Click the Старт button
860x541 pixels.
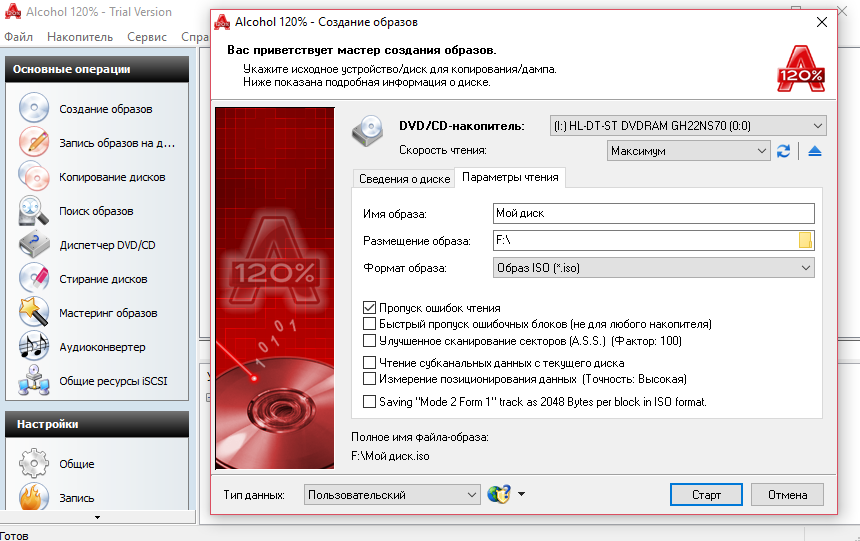(x=706, y=494)
